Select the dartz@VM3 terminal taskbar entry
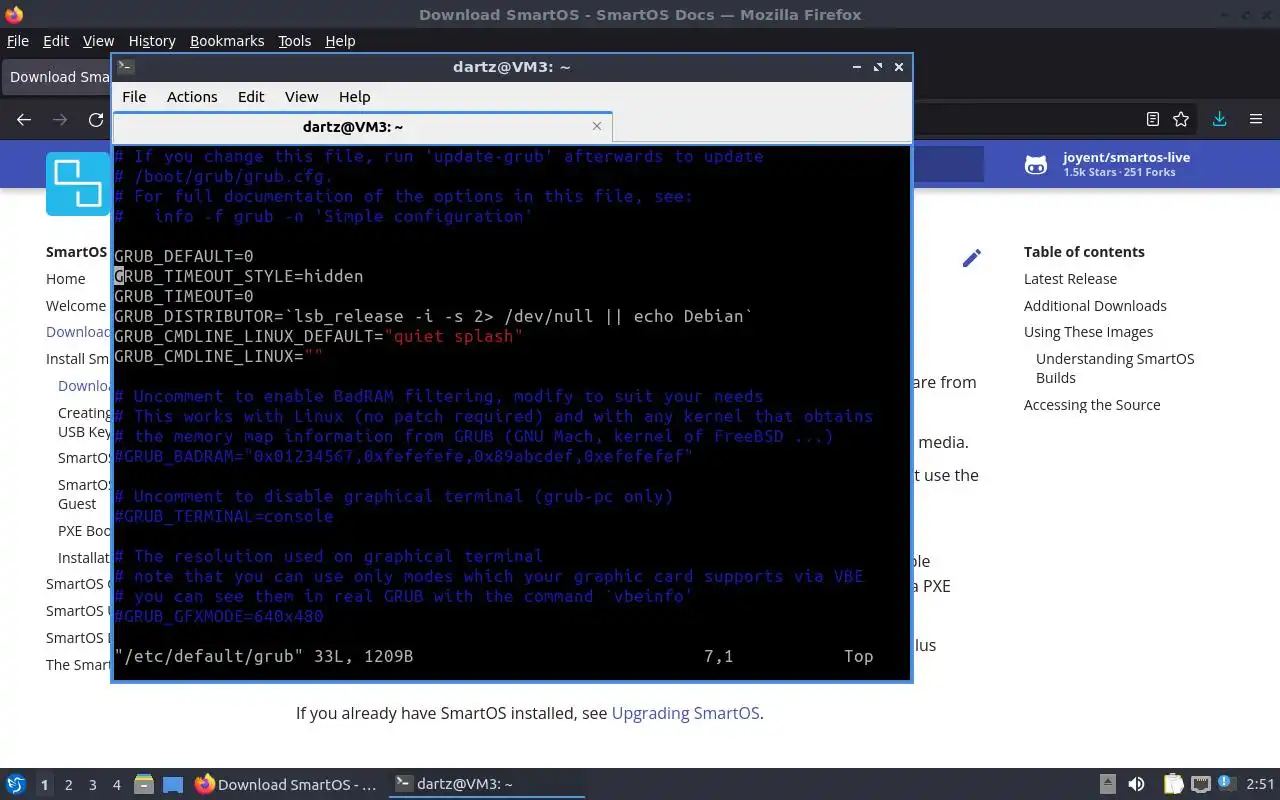Screen dimensions: 1280x800 click(x=486, y=785)
